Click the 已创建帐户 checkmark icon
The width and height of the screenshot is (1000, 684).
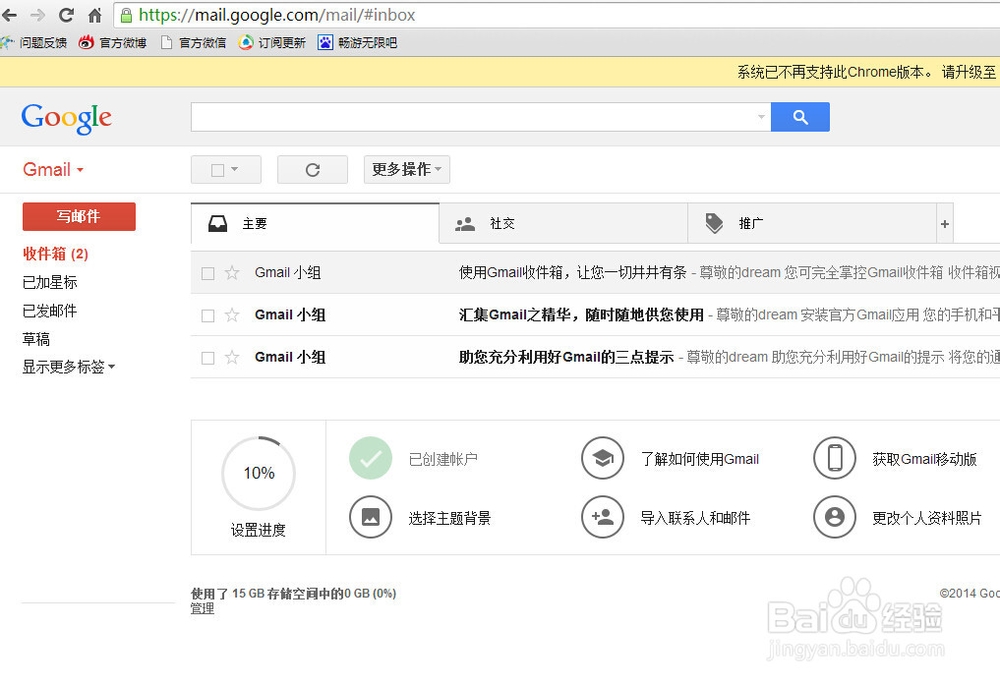click(x=370, y=458)
